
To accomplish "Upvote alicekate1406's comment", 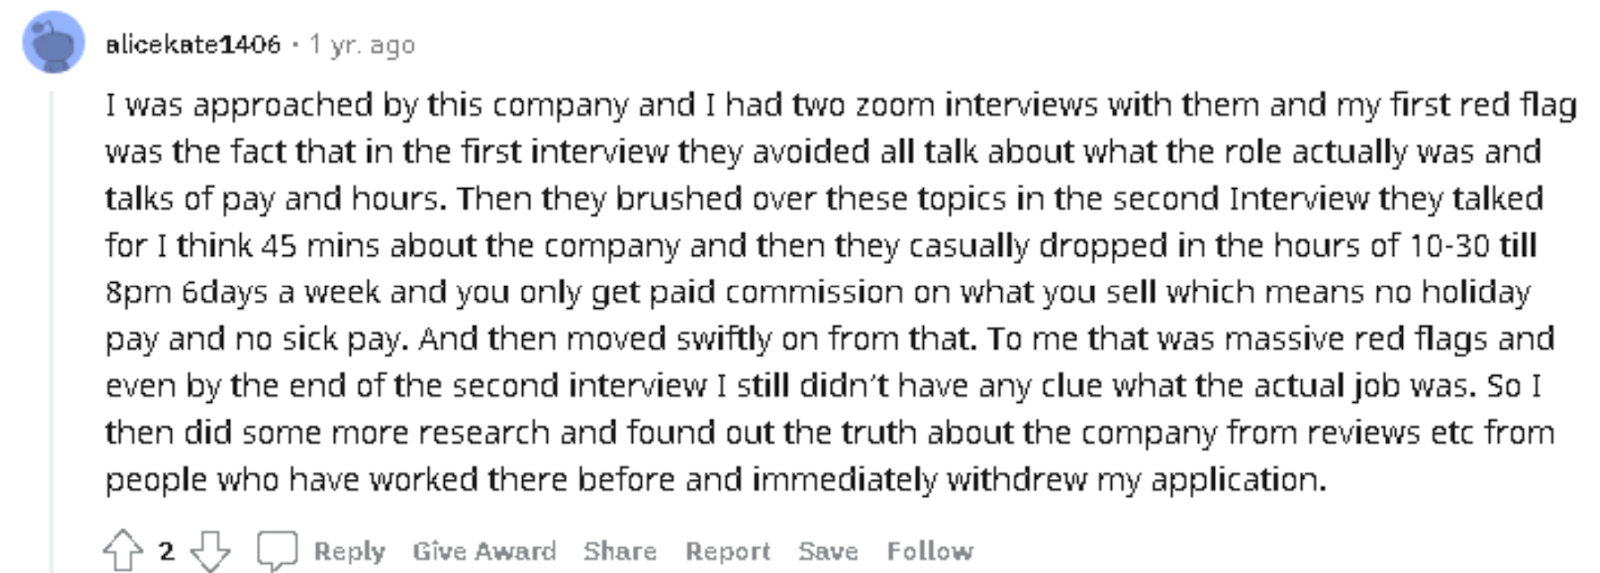I will coord(123,550).
